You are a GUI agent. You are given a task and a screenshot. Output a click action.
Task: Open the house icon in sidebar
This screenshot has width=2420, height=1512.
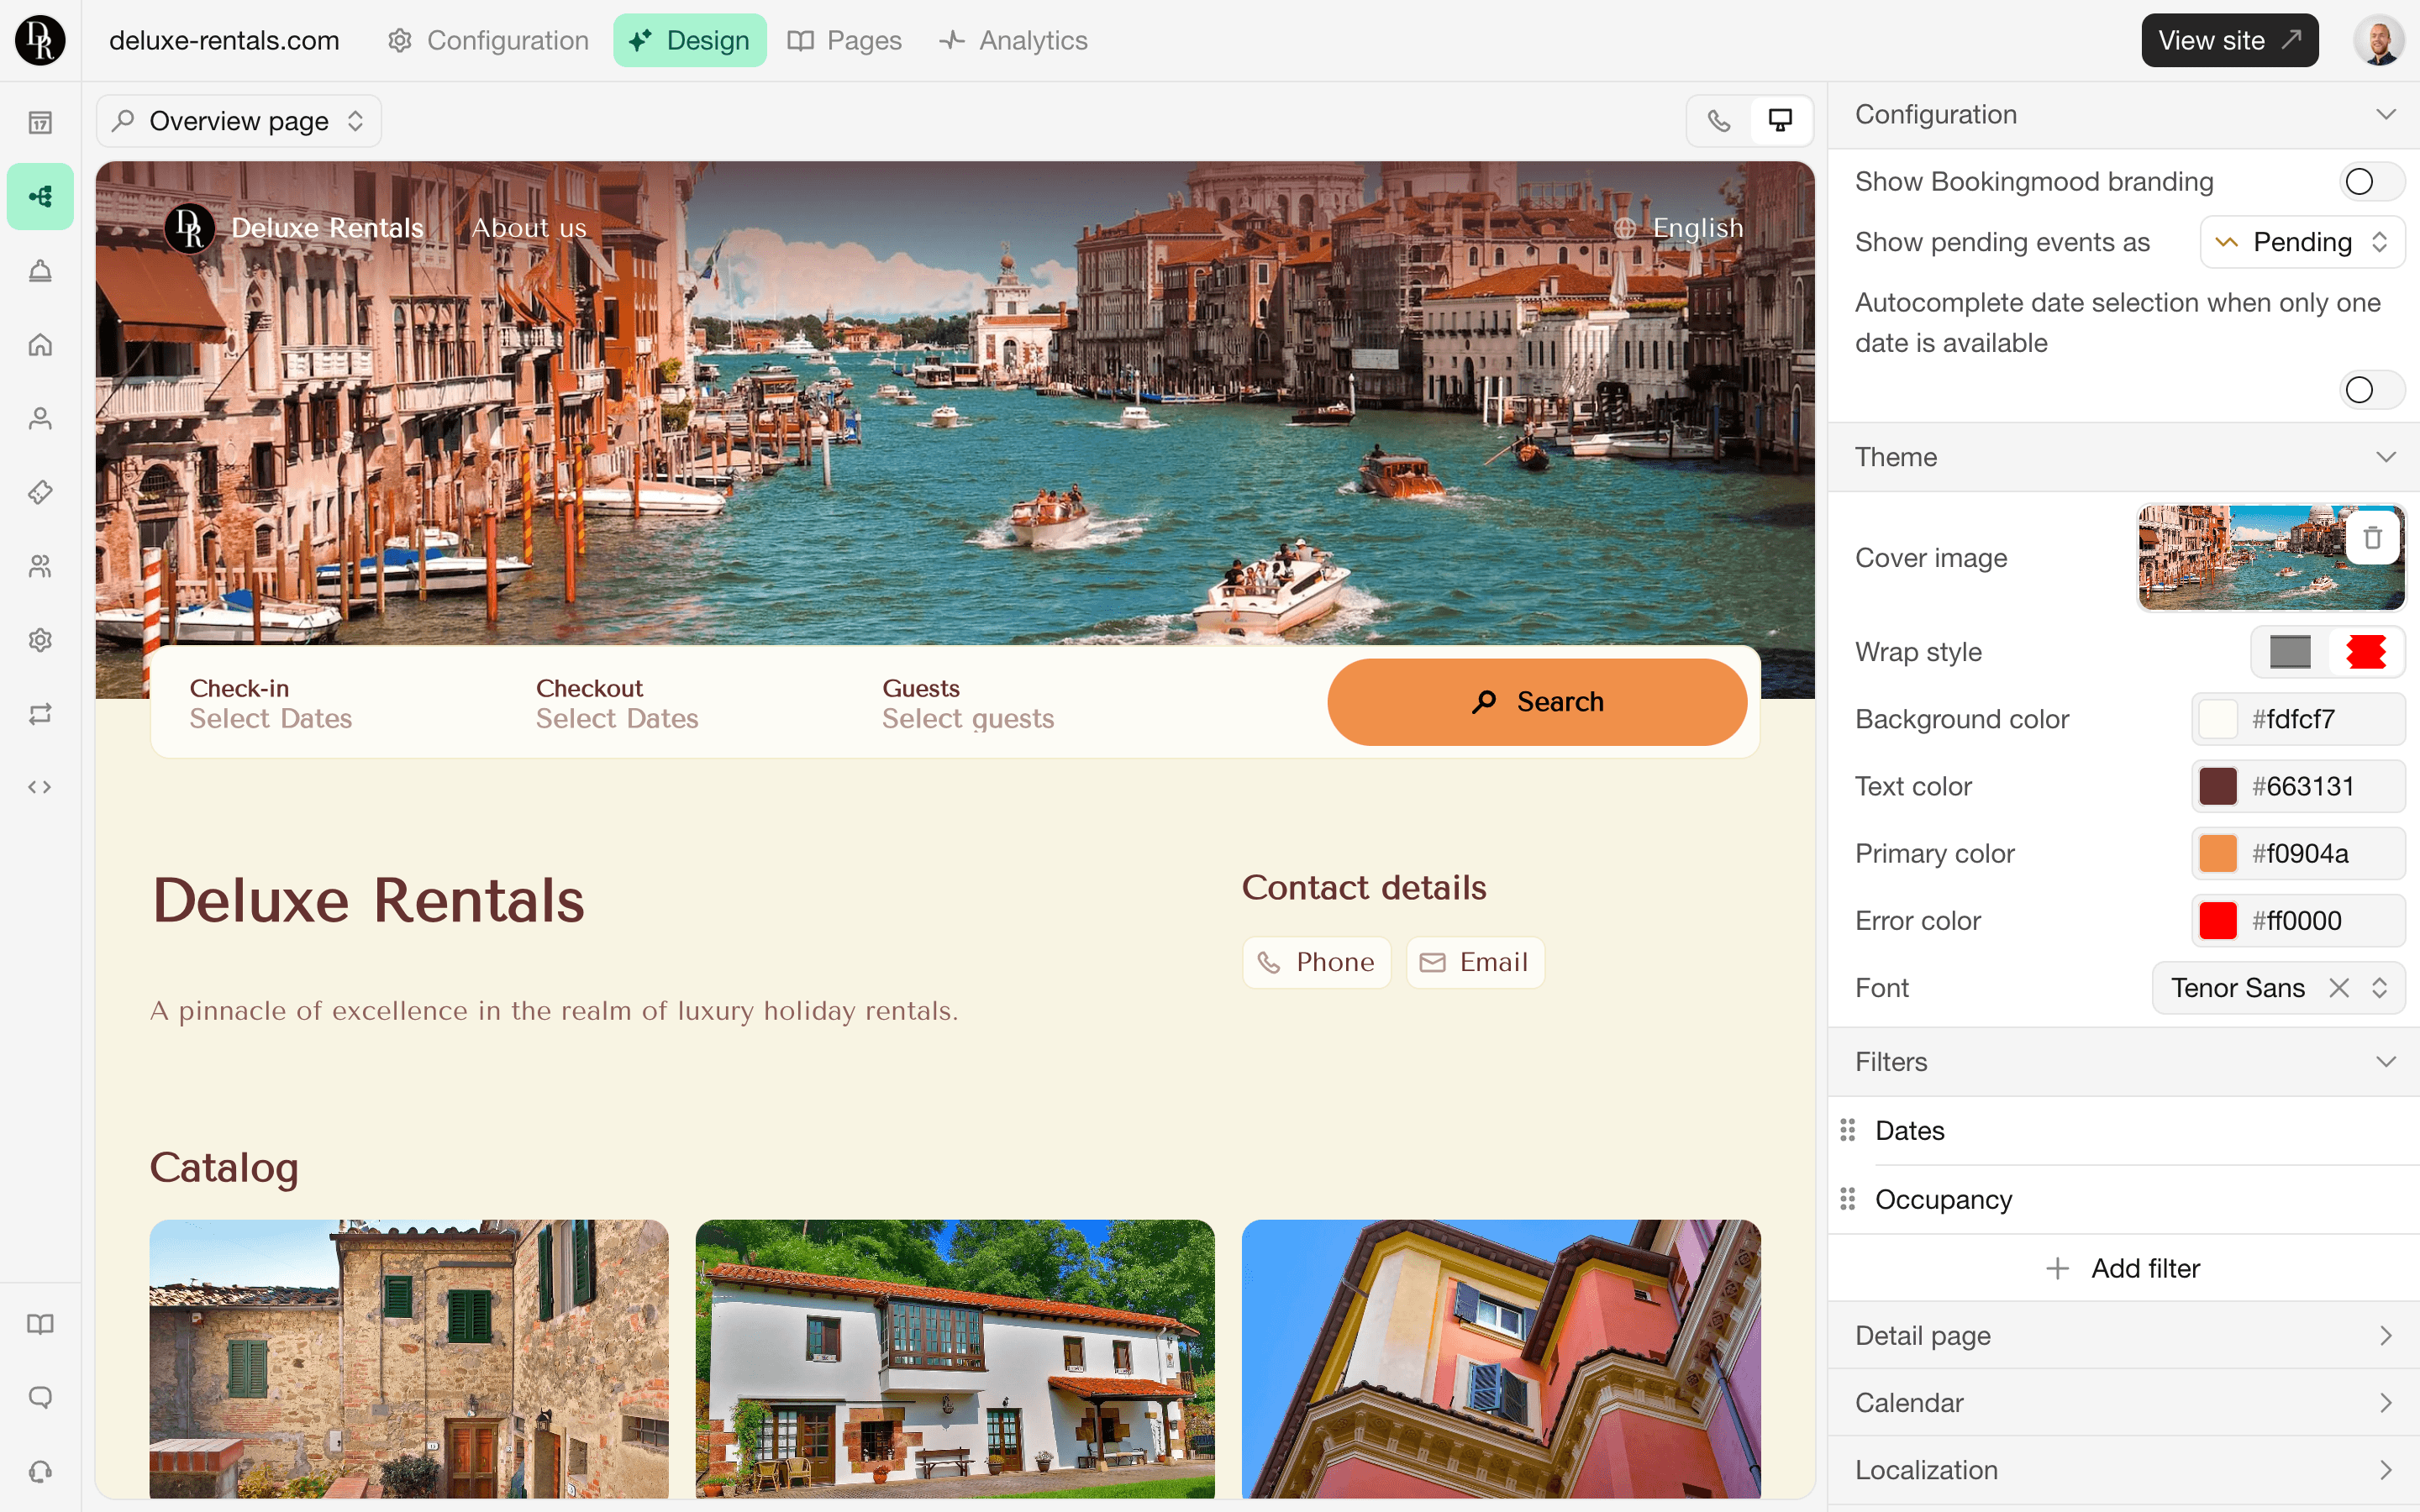(x=40, y=345)
